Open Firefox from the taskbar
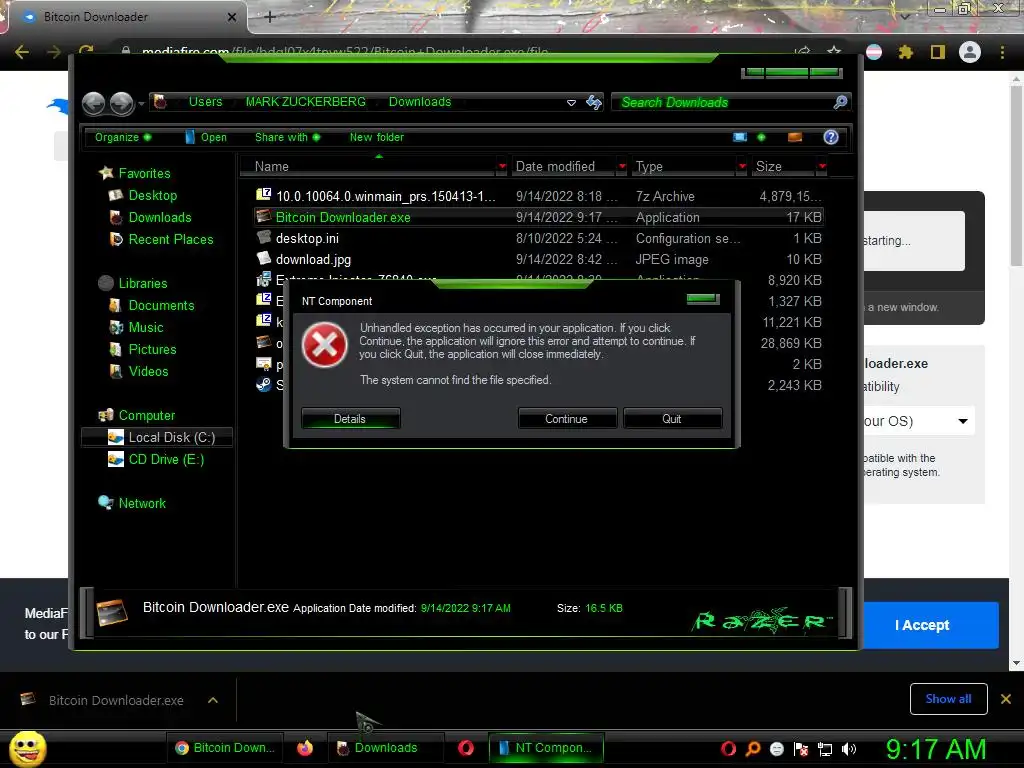Image resolution: width=1024 pixels, height=768 pixels. coord(304,748)
